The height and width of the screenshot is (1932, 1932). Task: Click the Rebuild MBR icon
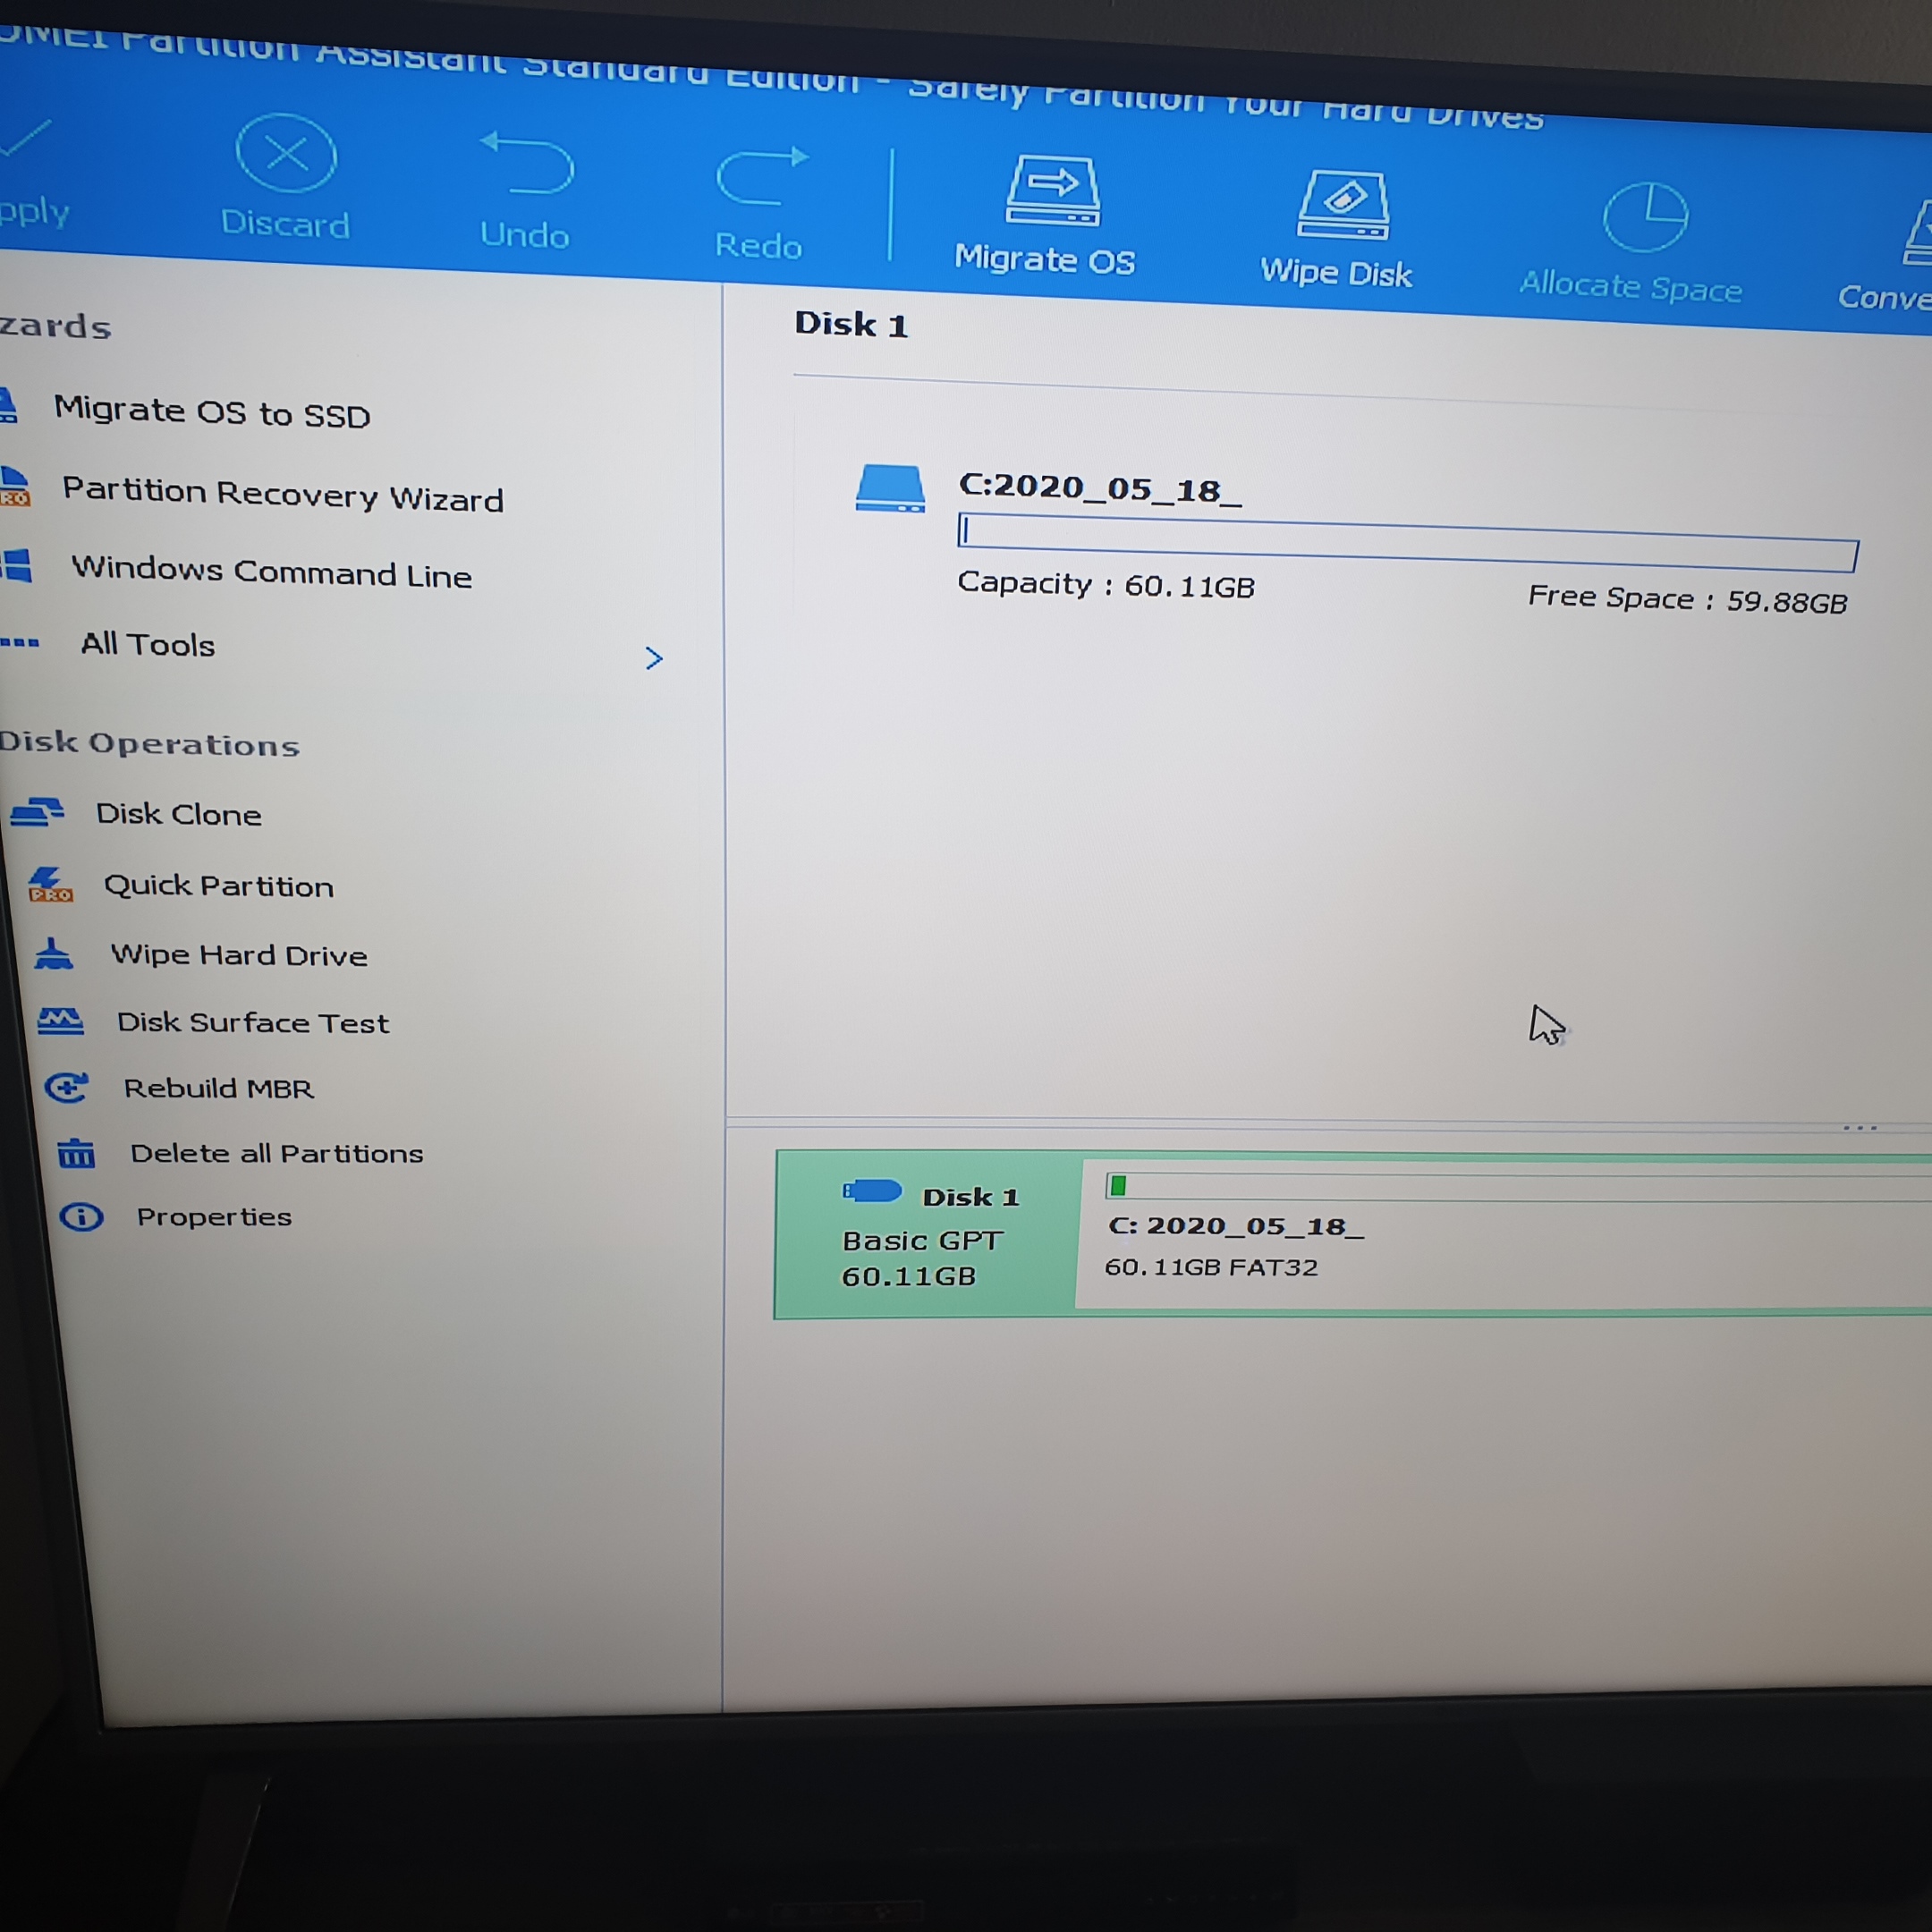point(67,1086)
